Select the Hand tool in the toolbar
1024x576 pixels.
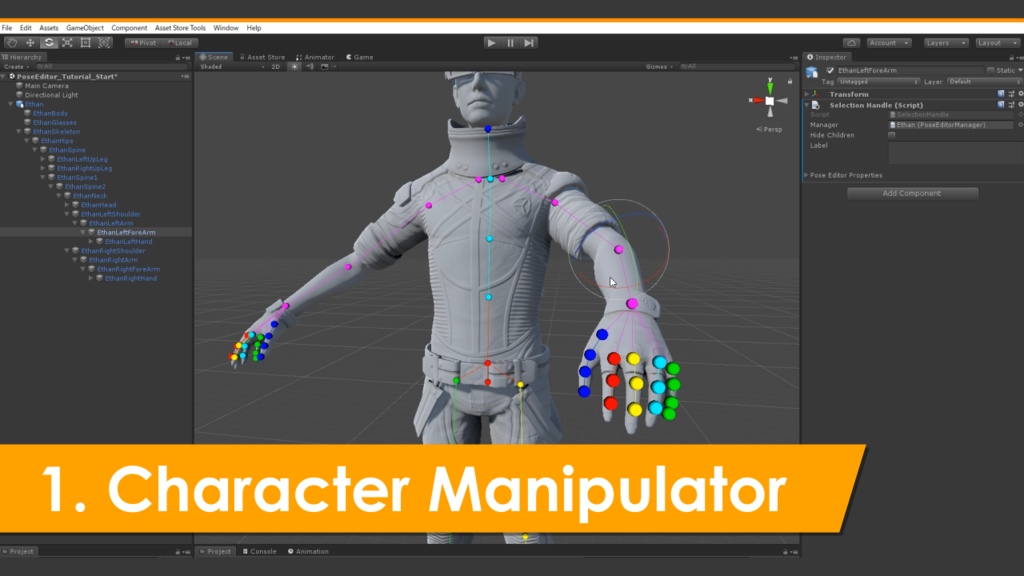11,43
